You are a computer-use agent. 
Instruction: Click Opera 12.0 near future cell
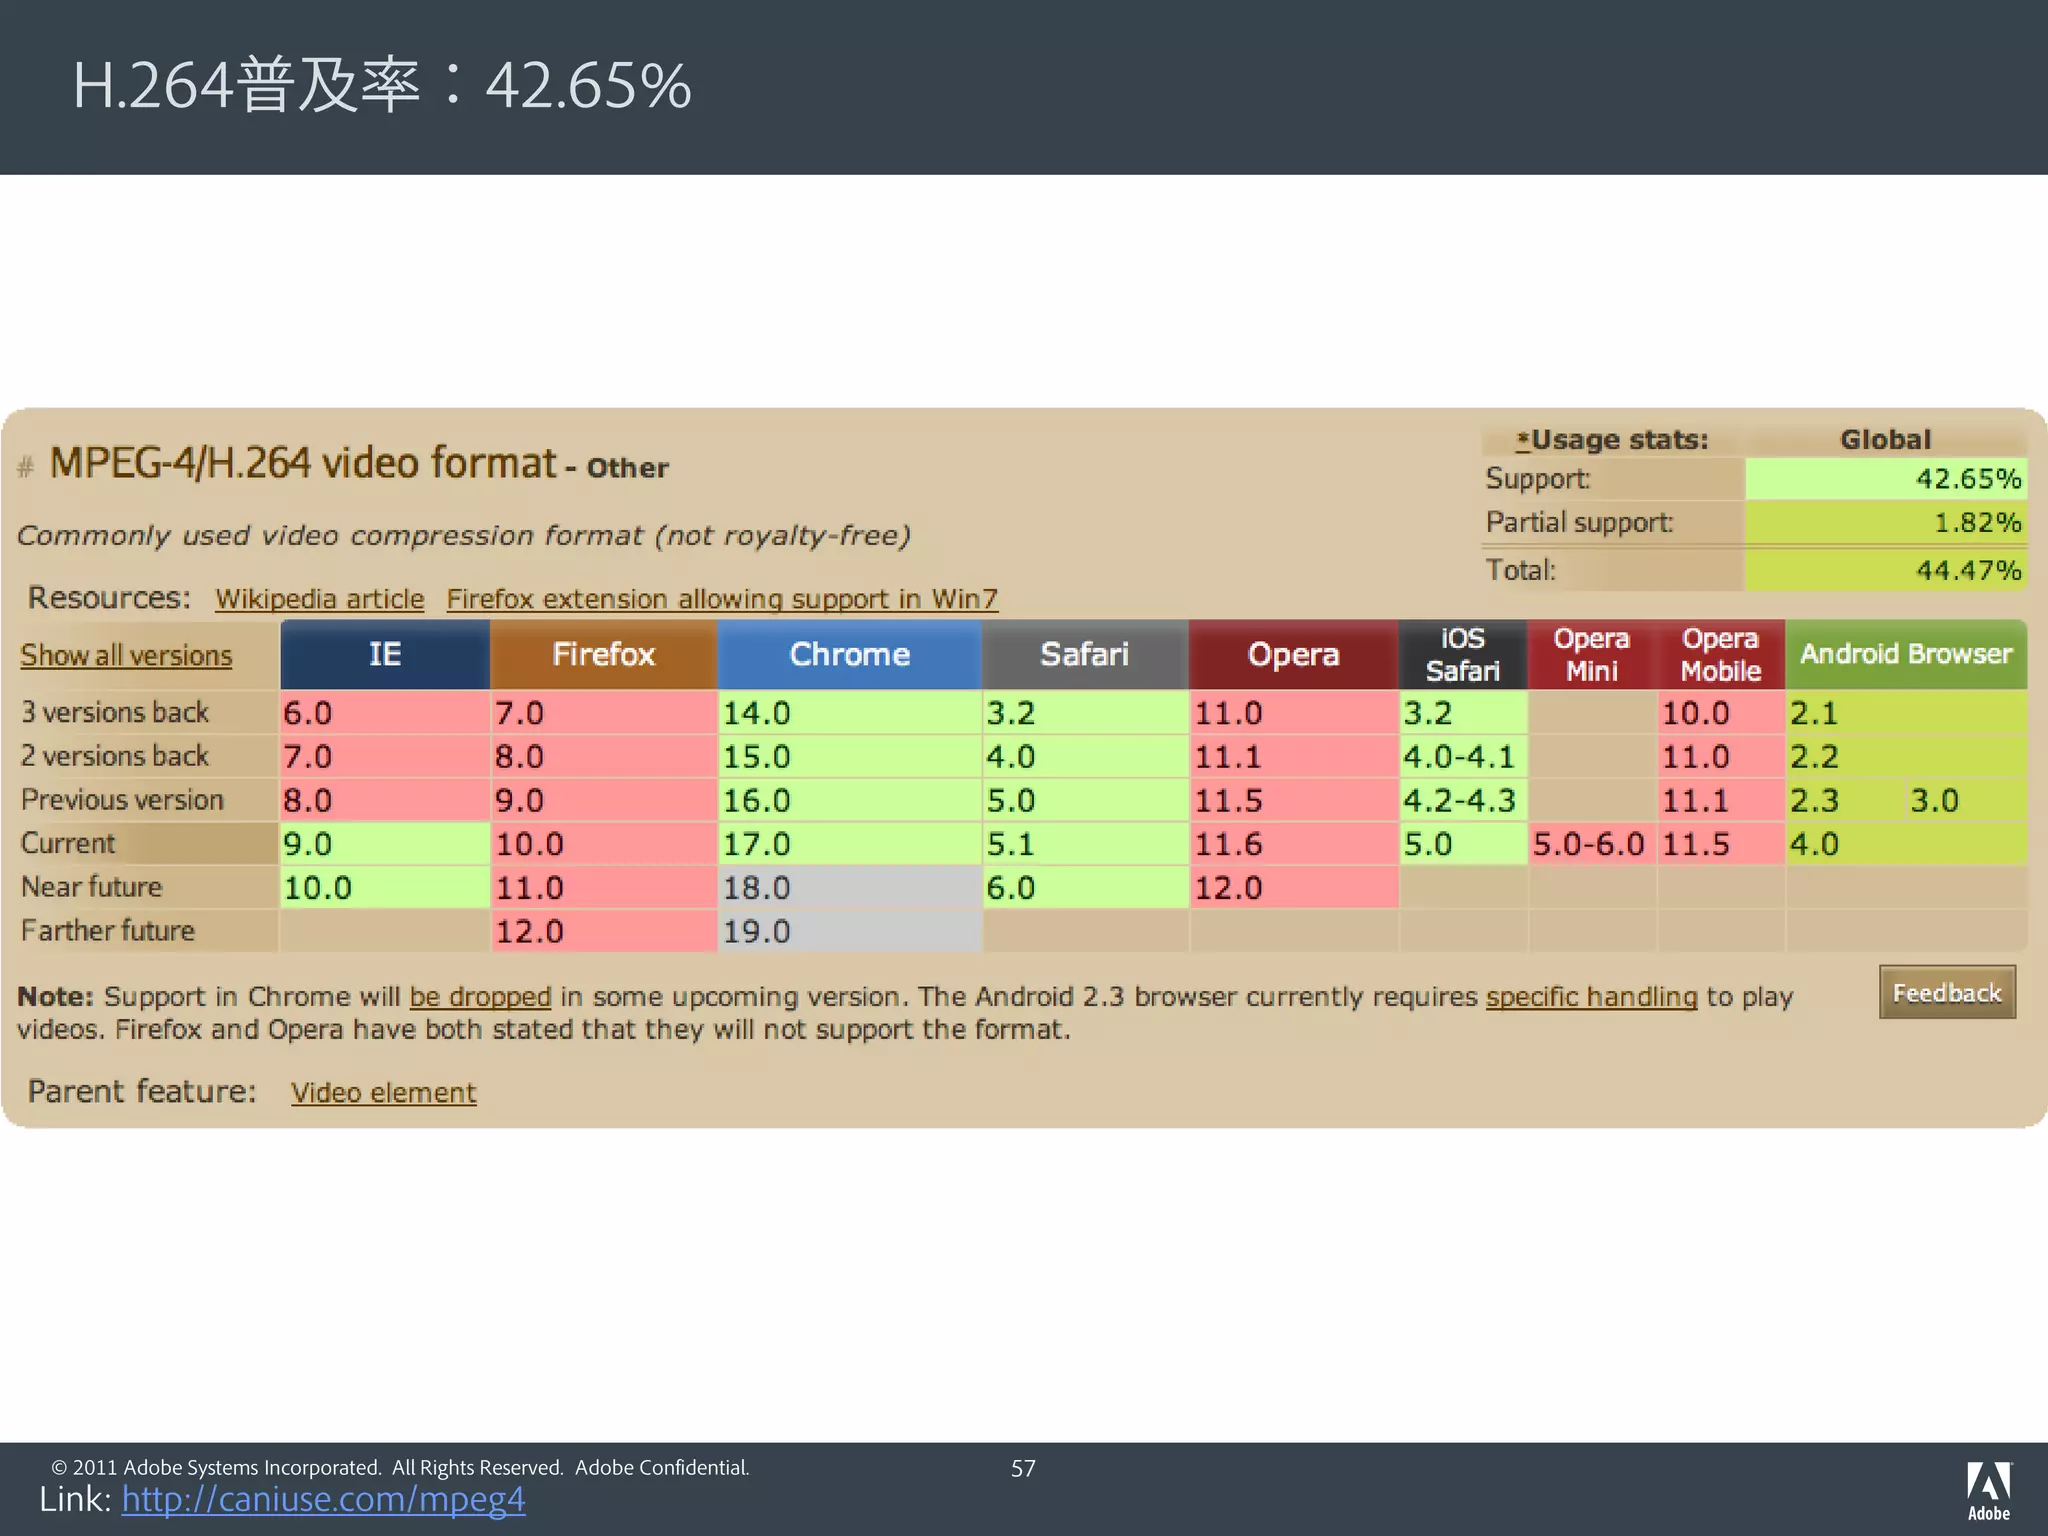[x=1294, y=887]
